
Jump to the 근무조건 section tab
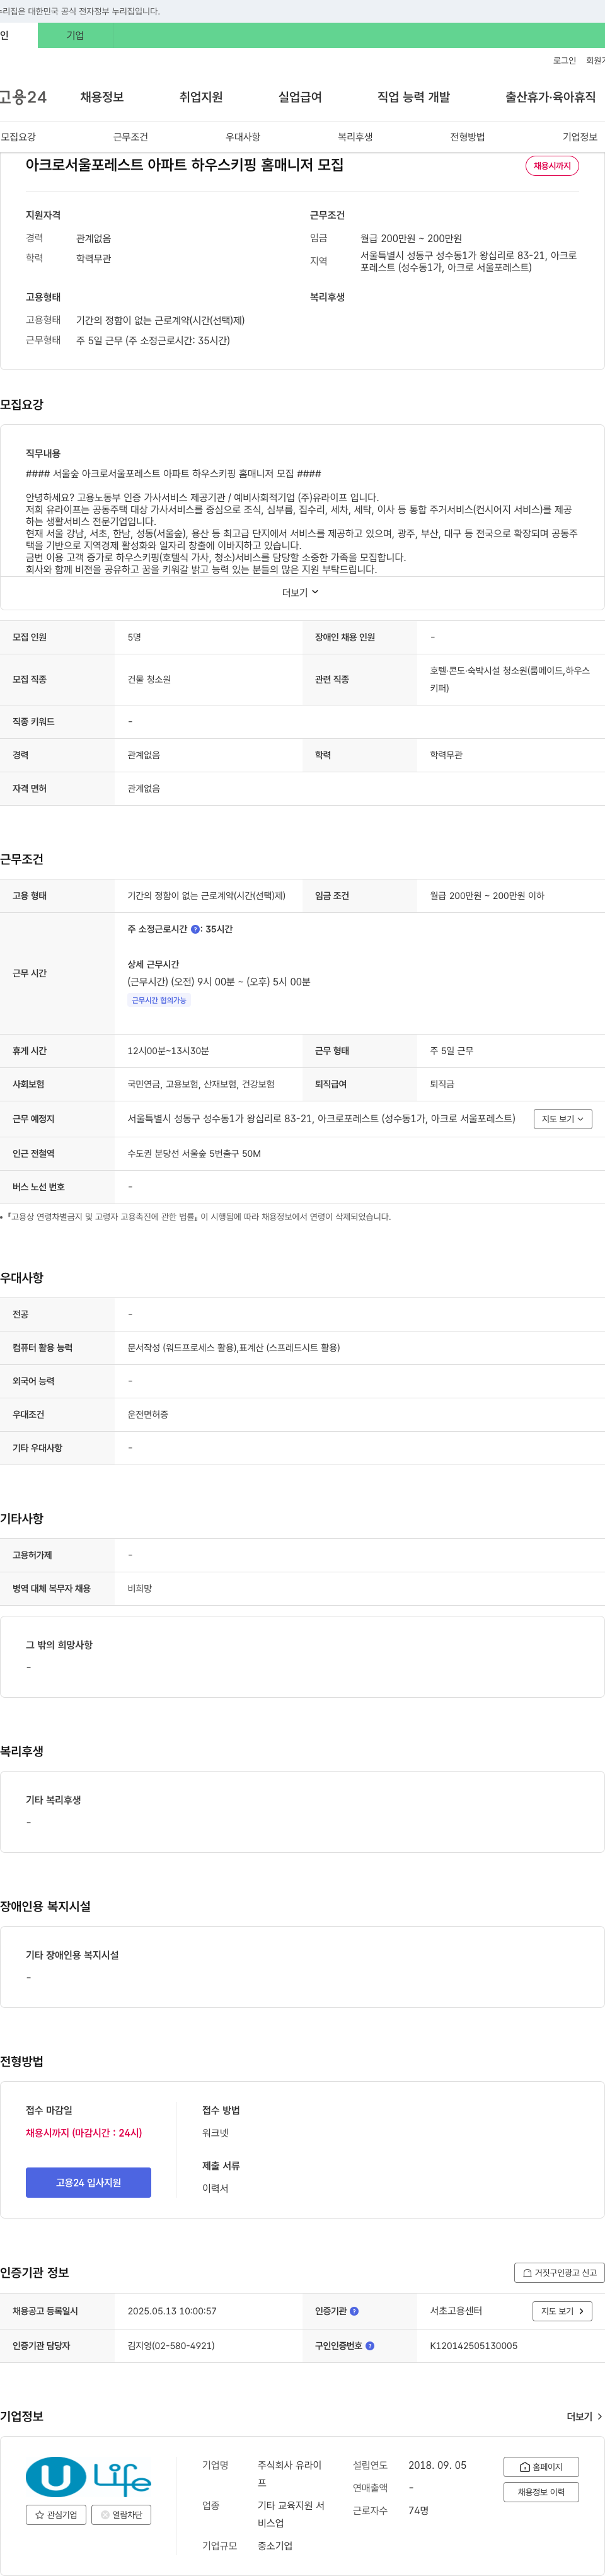(x=130, y=137)
